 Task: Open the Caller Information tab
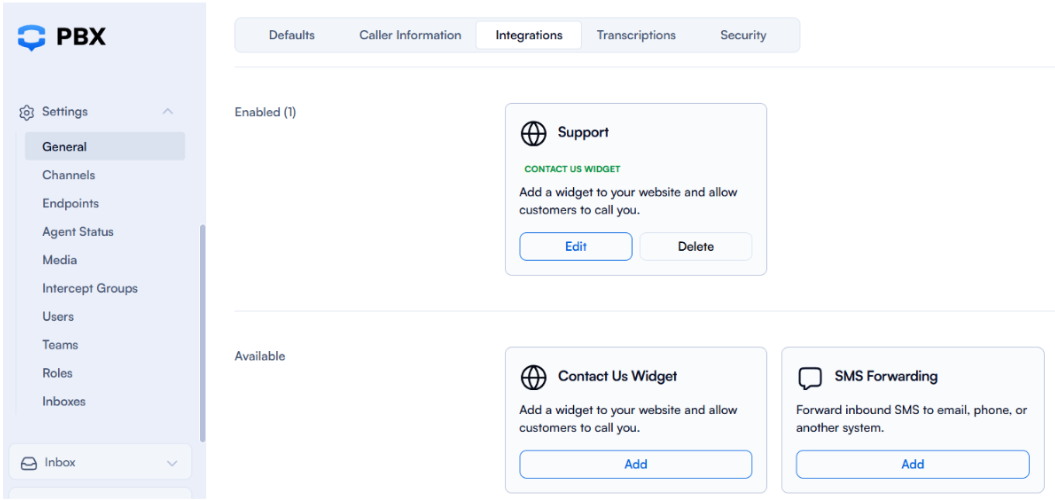pos(410,35)
